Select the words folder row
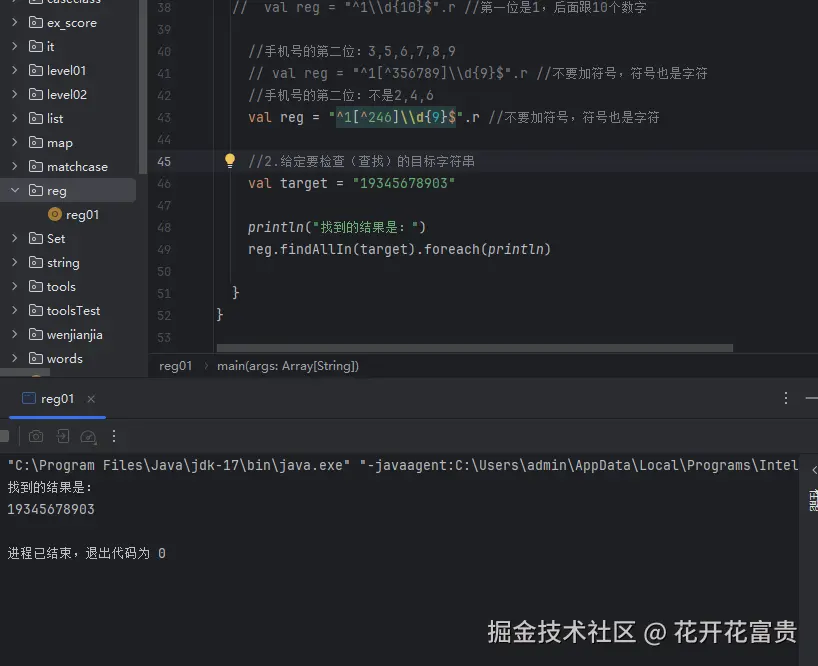This screenshot has width=818, height=666. click(x=68, y=358)
